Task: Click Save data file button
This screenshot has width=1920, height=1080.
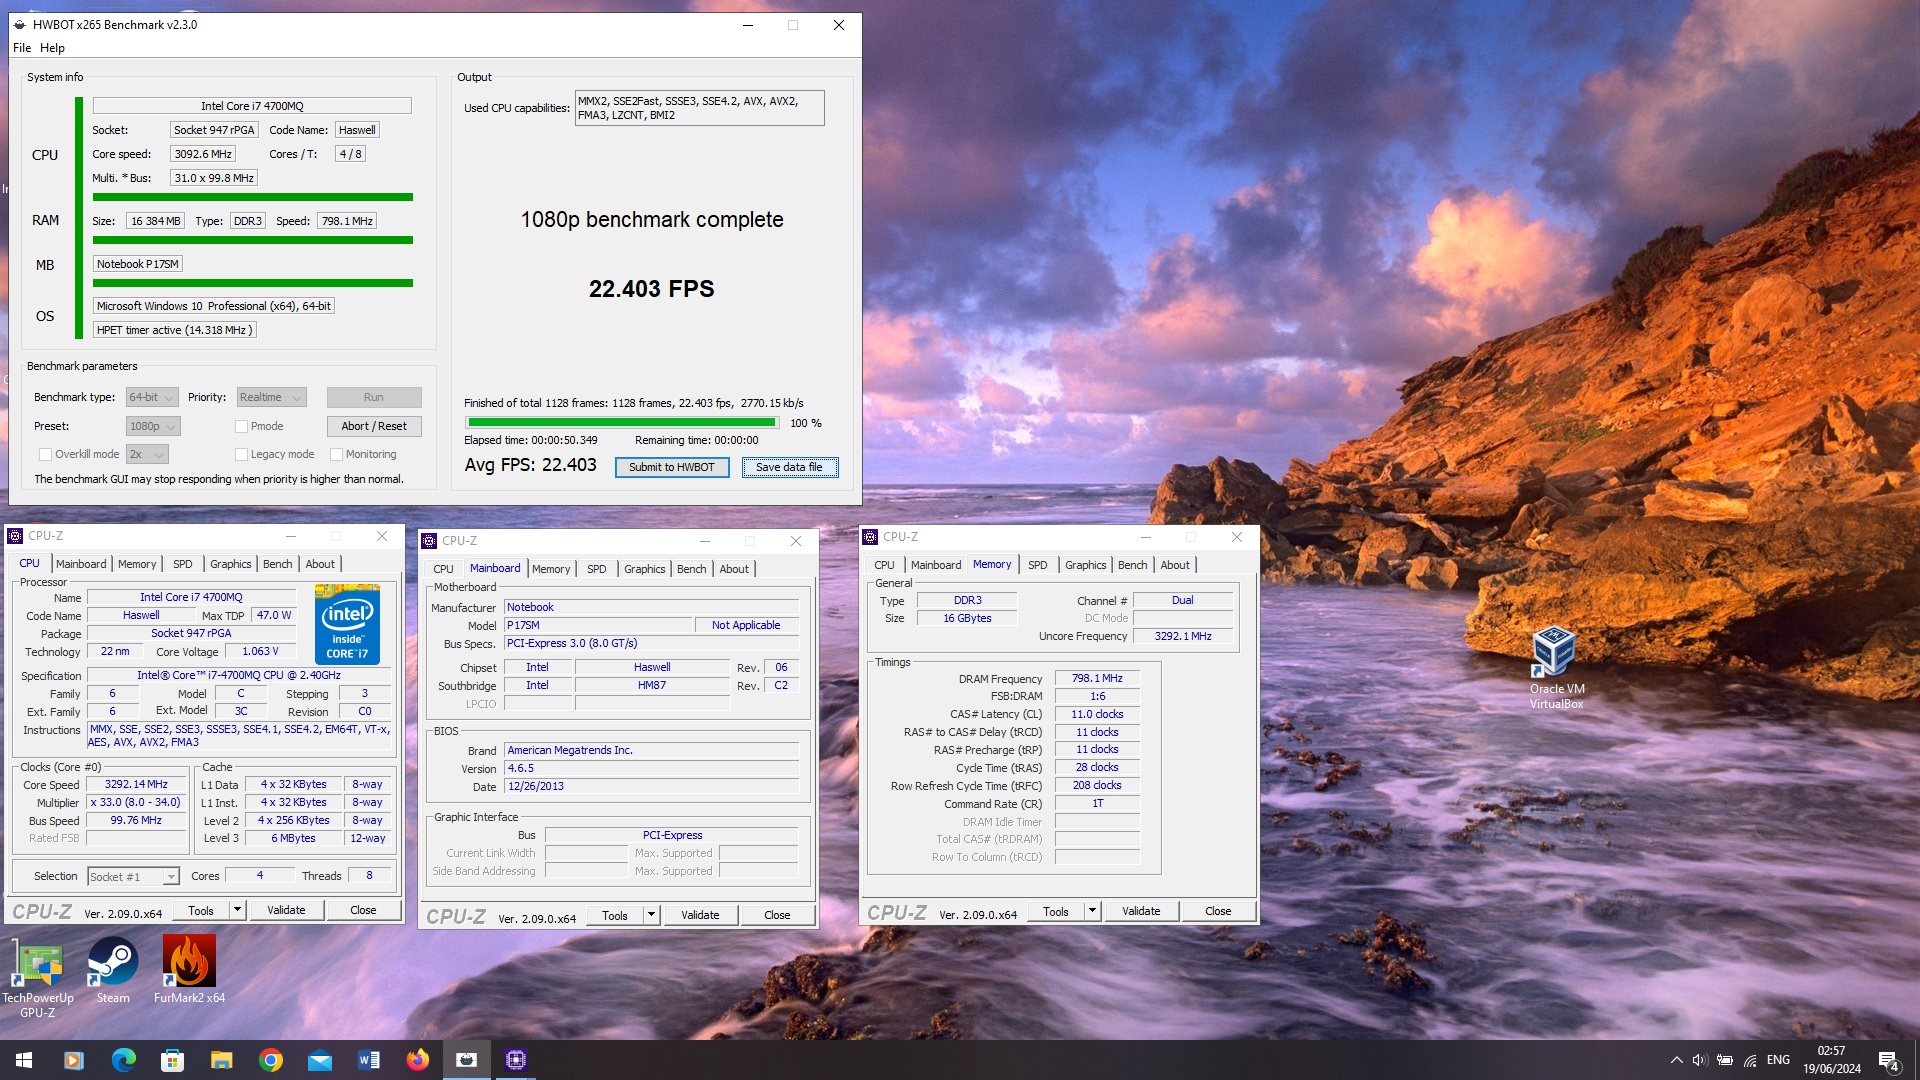Action: click(x=789, y=467)
